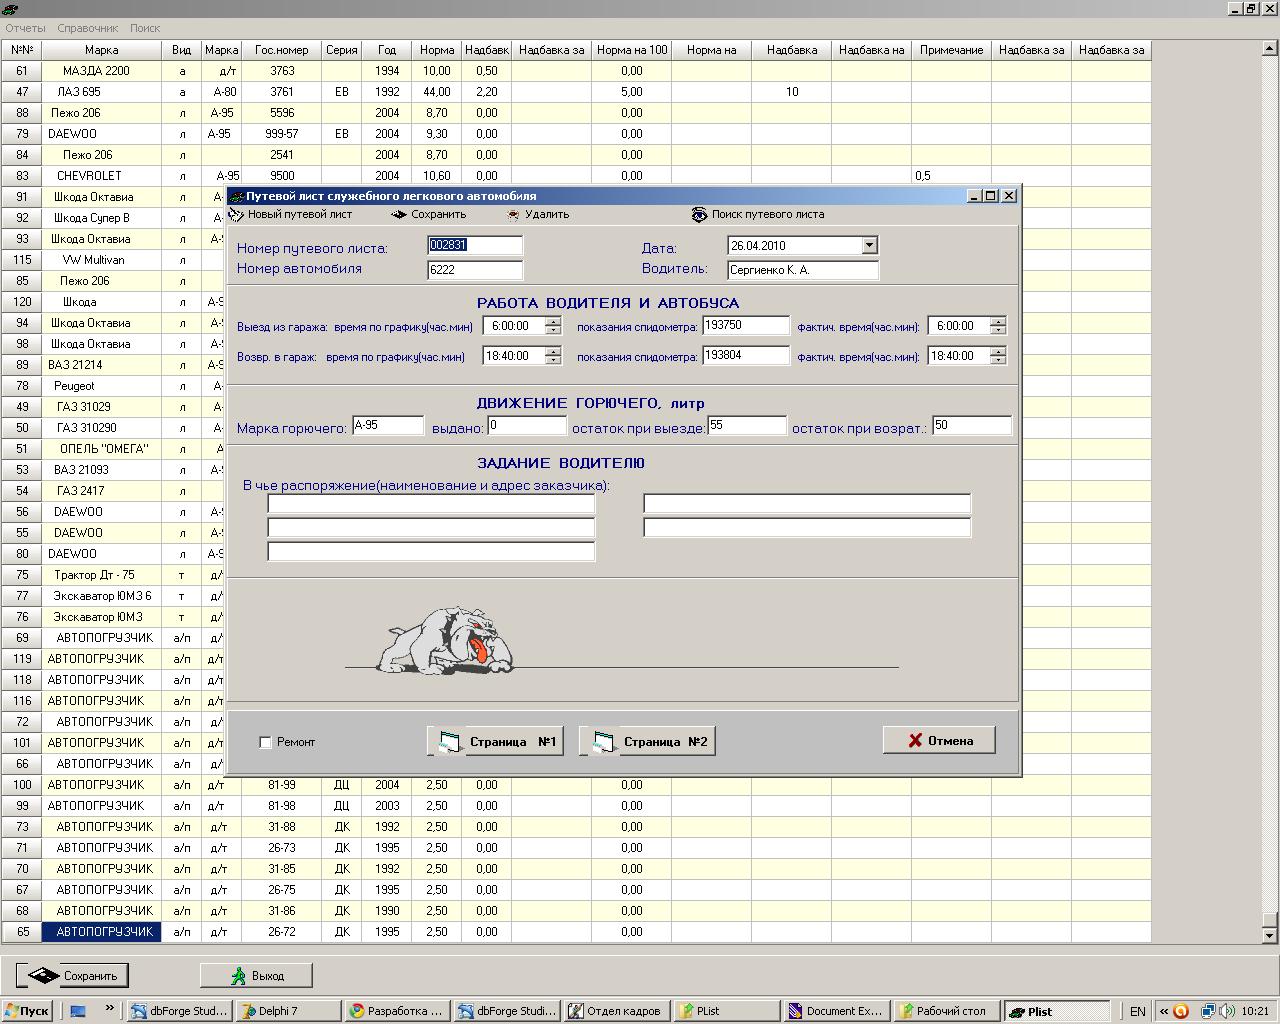Expand the Дата date dropdown

coord(869,245)
